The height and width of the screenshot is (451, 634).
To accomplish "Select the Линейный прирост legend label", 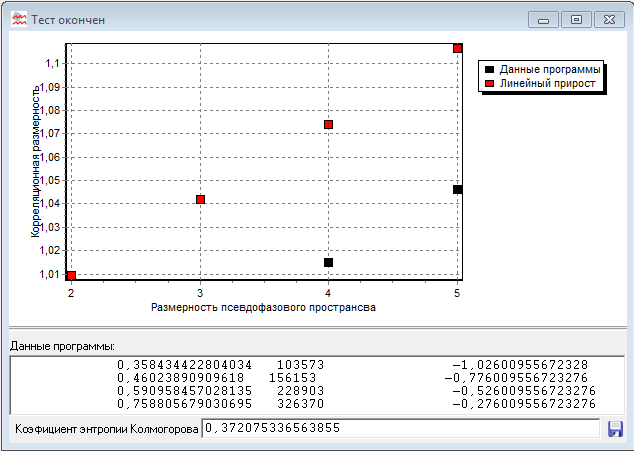I will point(547,84).
